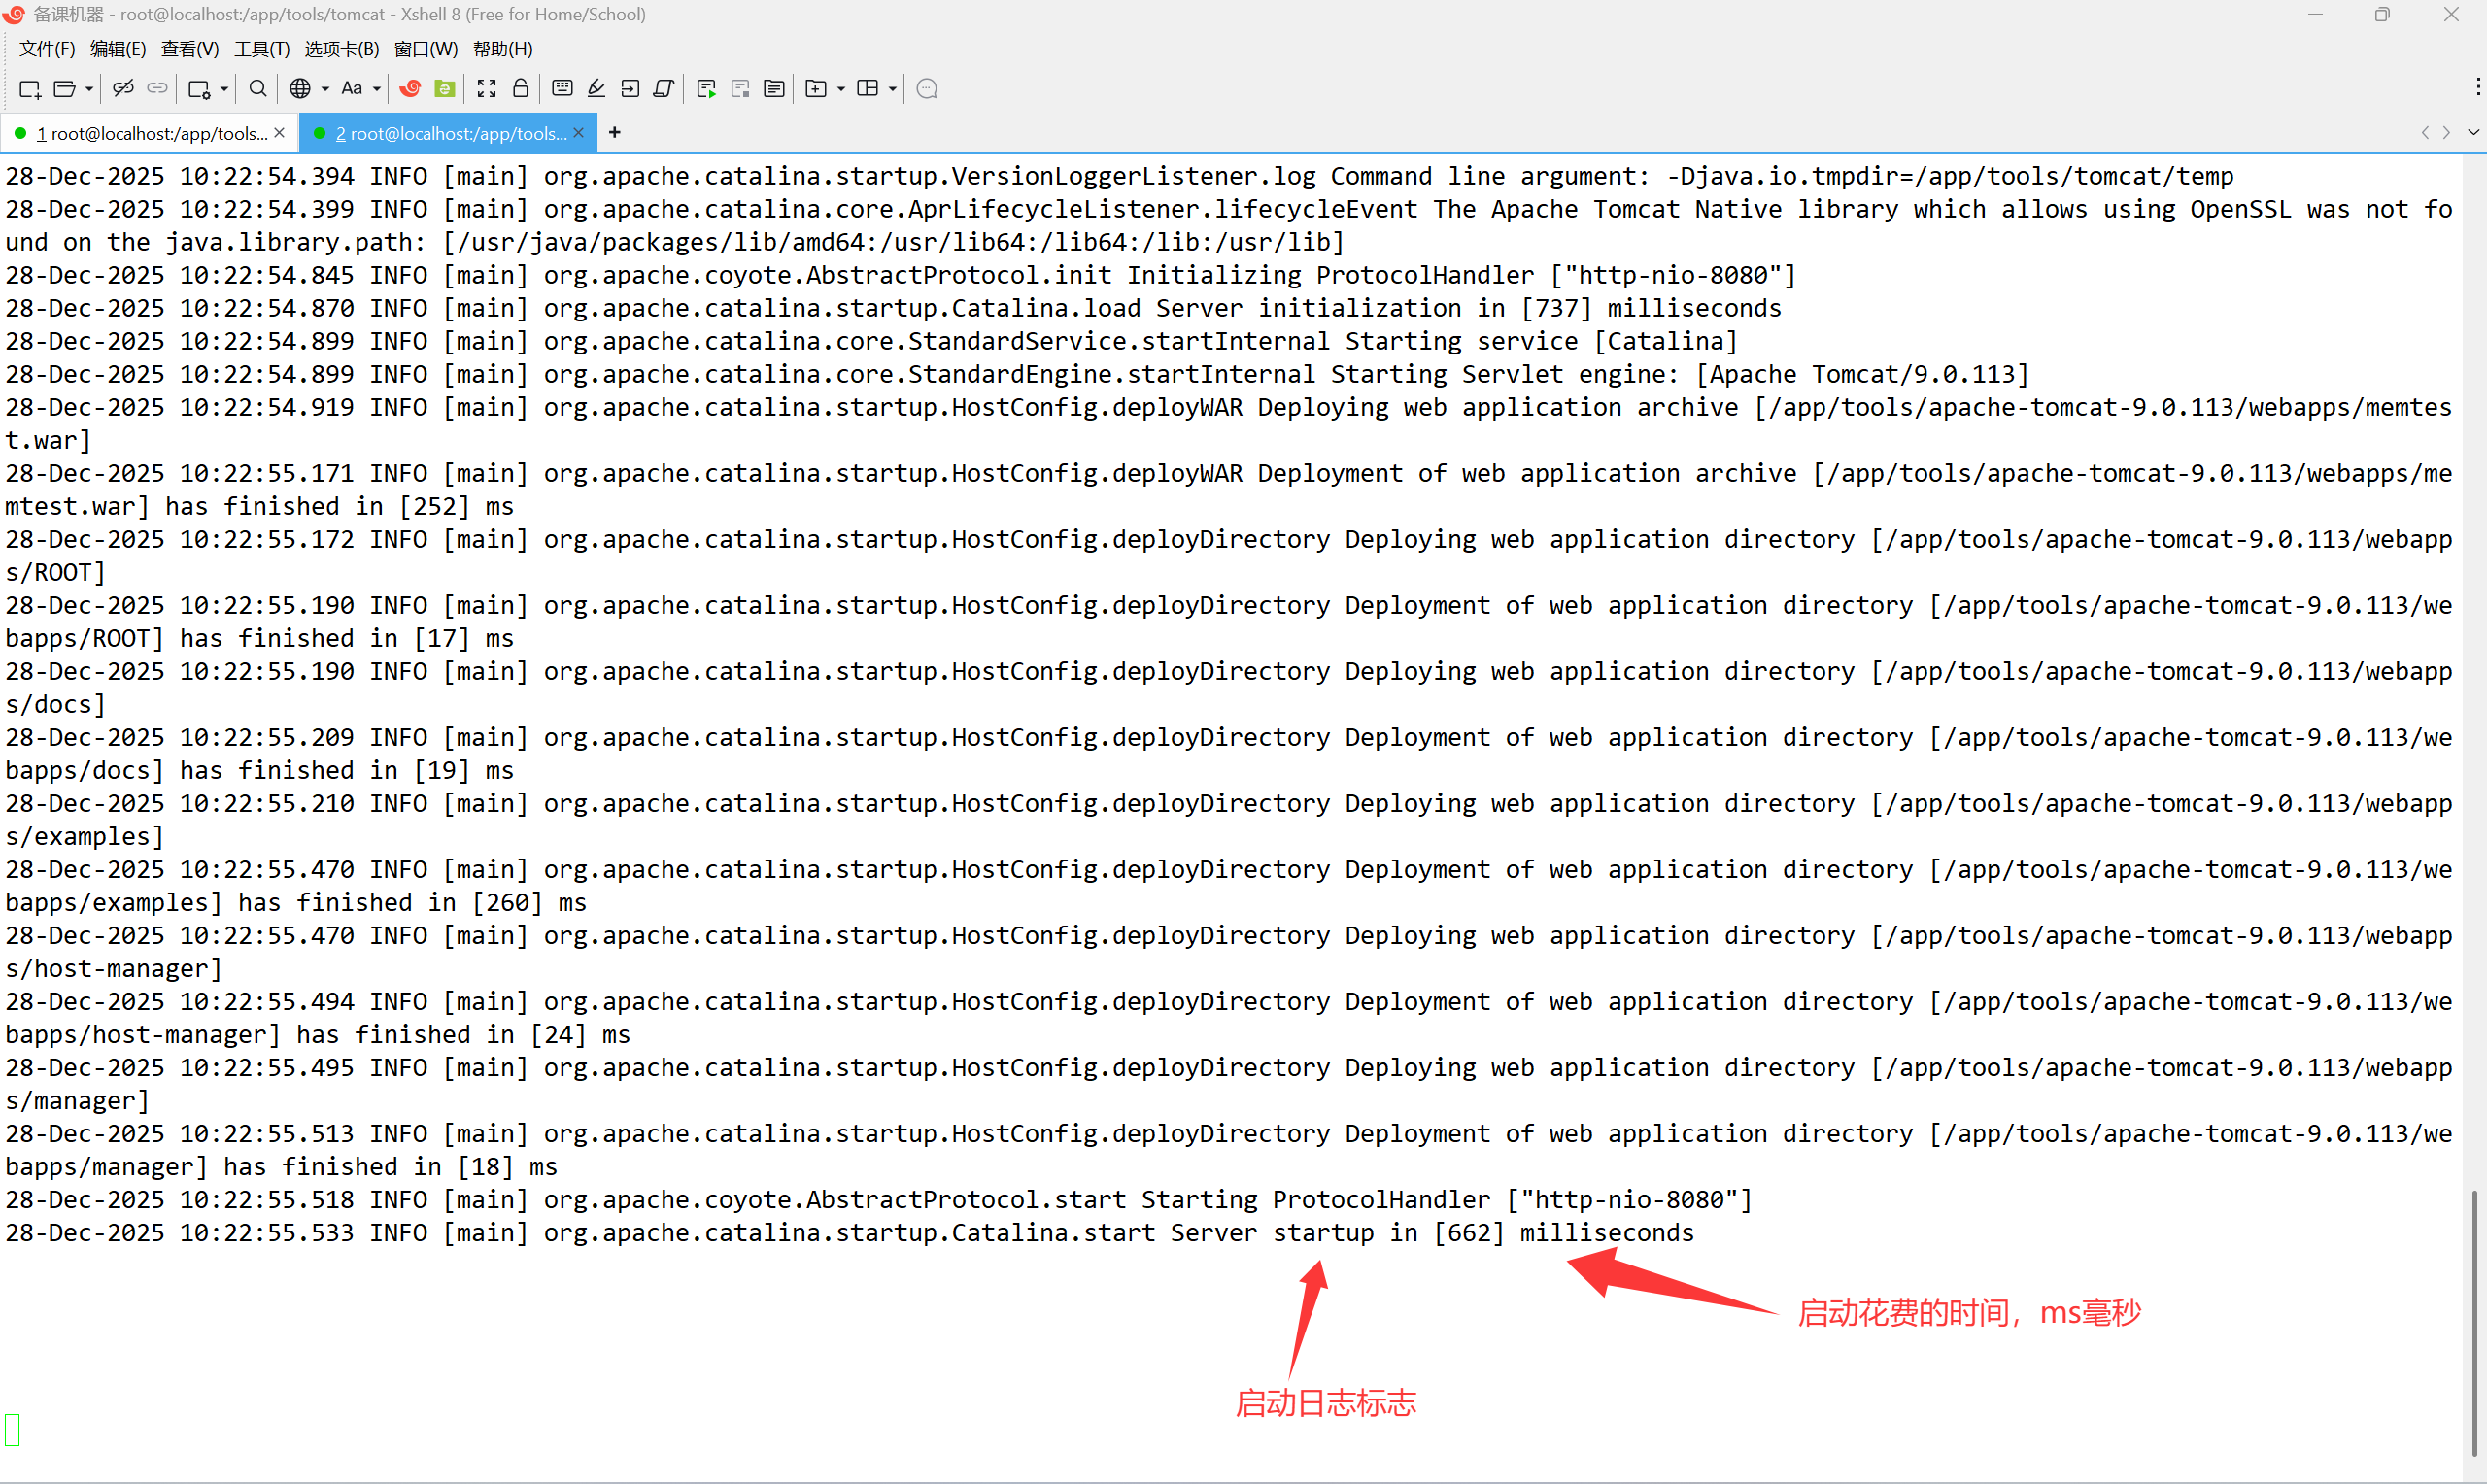Image resolution: width=2487 pixels, height=1484 pixels.
Task: Toggle the virtual keyboard input bar
Action: pos(562,89)
